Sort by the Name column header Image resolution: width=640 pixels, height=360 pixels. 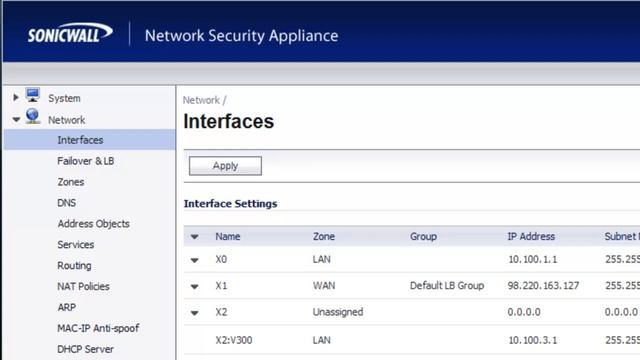point(228,236)
